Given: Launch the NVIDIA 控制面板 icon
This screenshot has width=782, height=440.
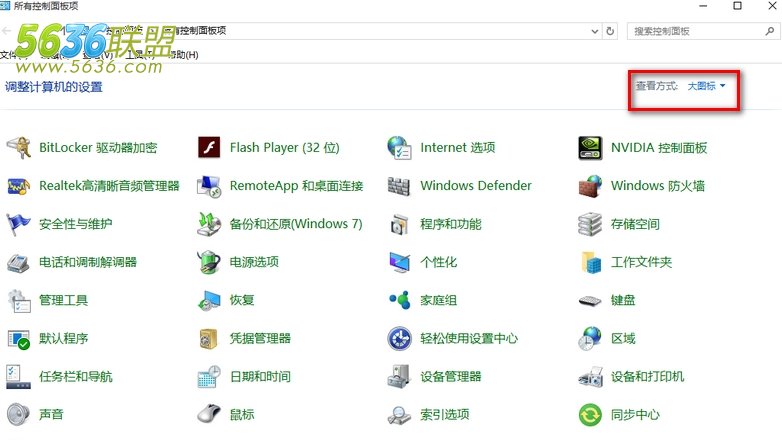Looking at the screenshot, I should pyautogui.click(x=590, y=148).
